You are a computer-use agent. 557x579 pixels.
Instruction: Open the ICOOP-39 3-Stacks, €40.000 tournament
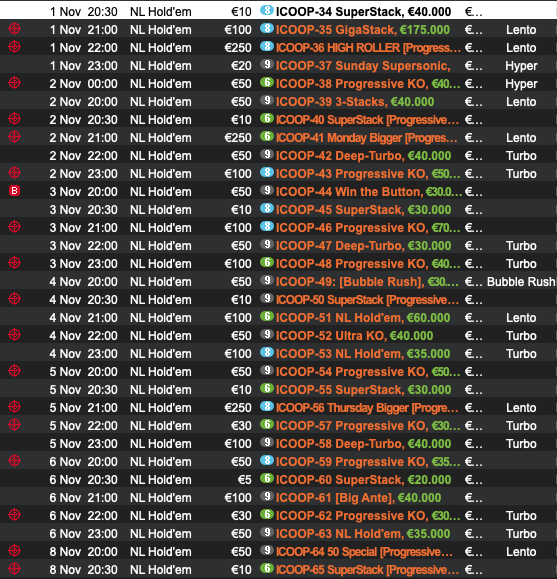coord(355,102)
